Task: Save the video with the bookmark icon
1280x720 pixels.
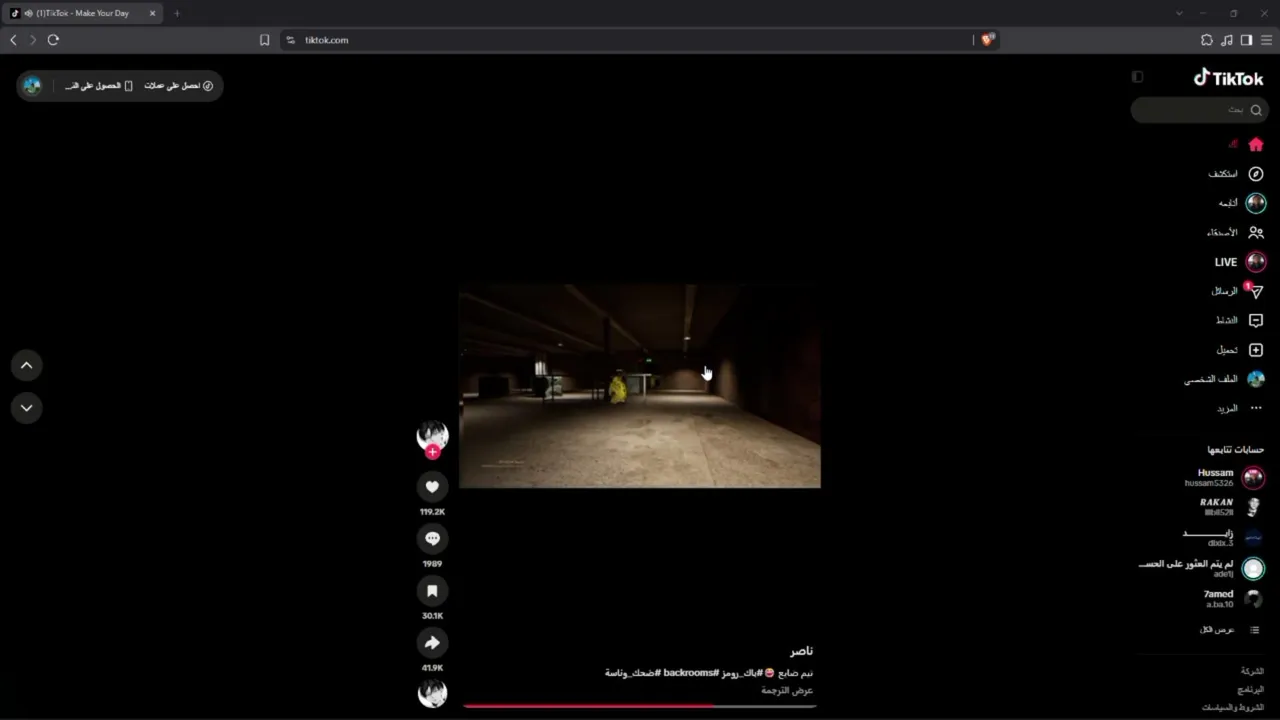Action: [432, 591]
